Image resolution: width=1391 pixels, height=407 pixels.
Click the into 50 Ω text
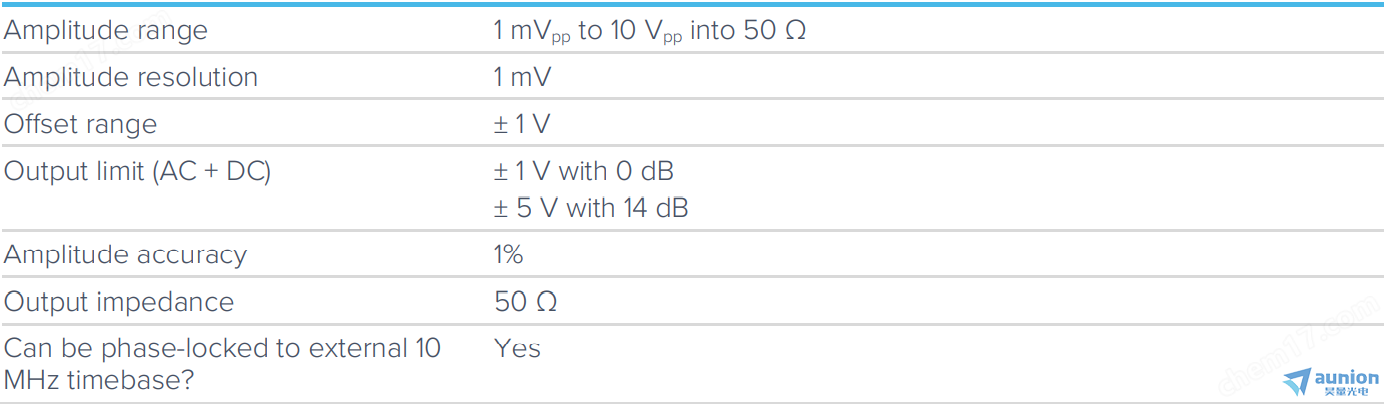coord(748,31)
